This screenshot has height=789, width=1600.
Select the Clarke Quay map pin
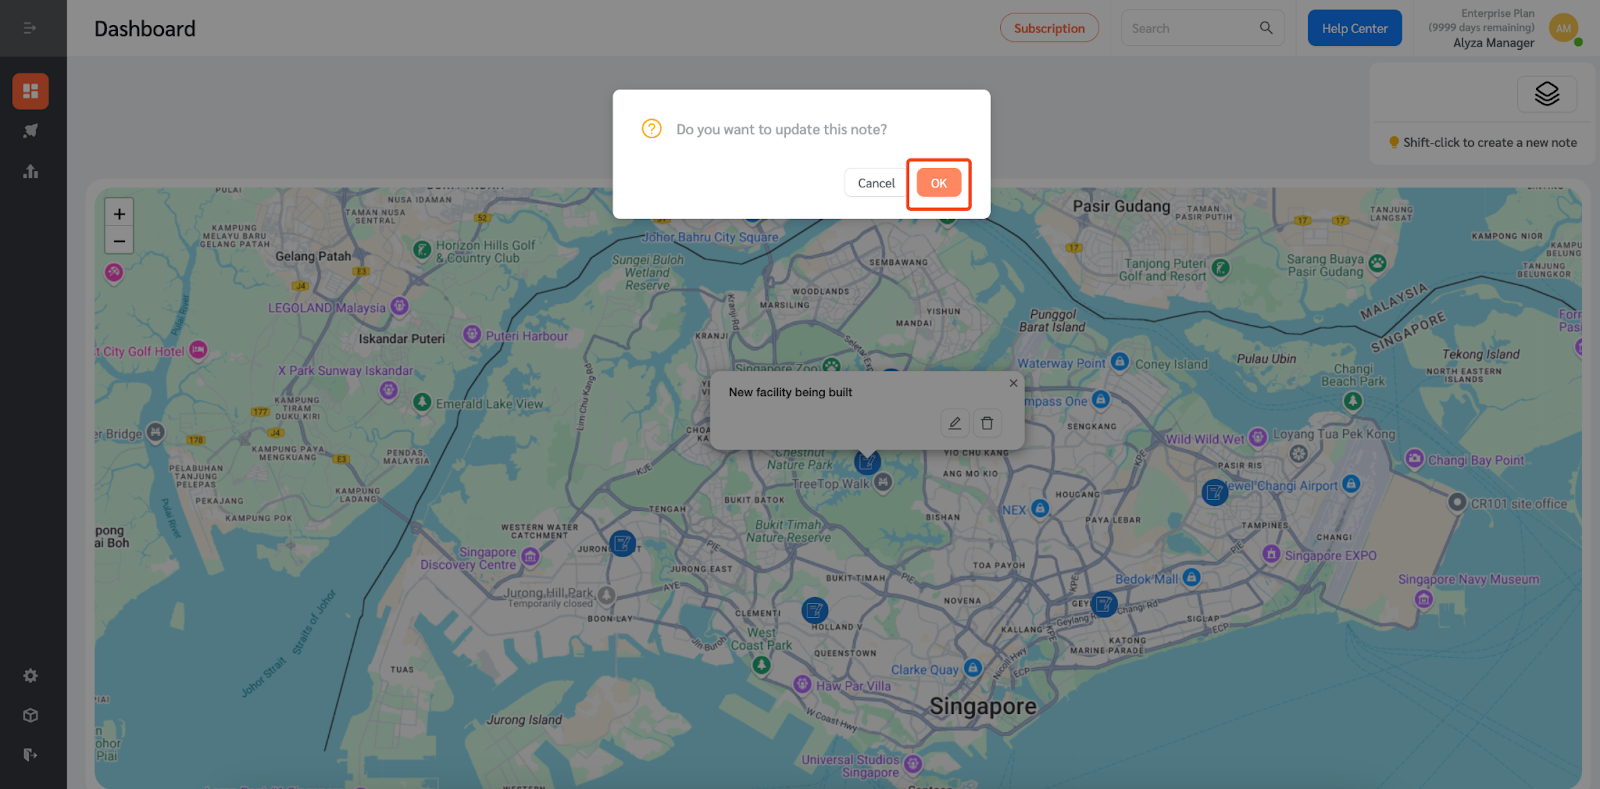[x=973, y=668]
